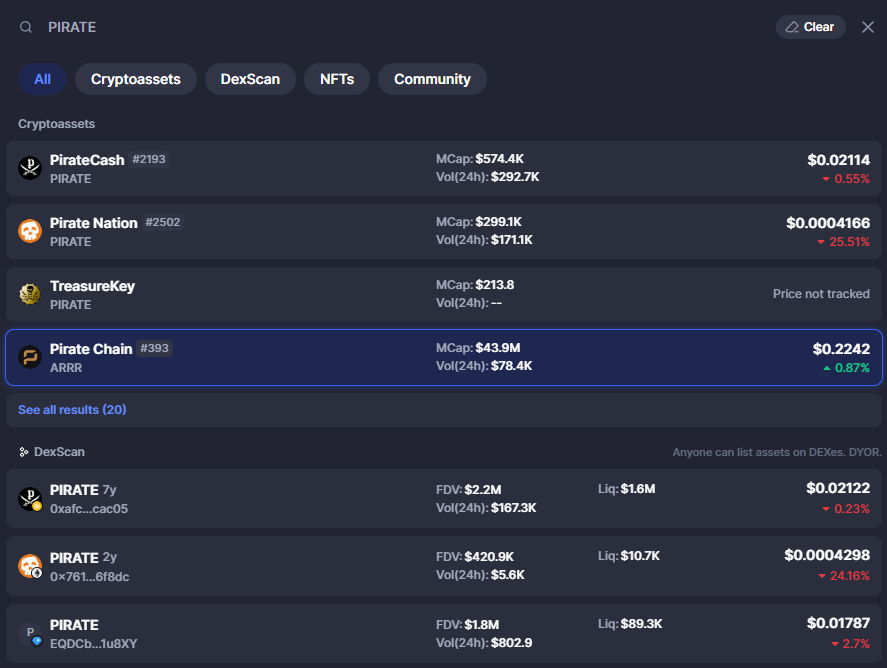This screenshot has height=668, width=887.
Task: Click the Pirate Chain logo icon
Action: click(30, 357)
